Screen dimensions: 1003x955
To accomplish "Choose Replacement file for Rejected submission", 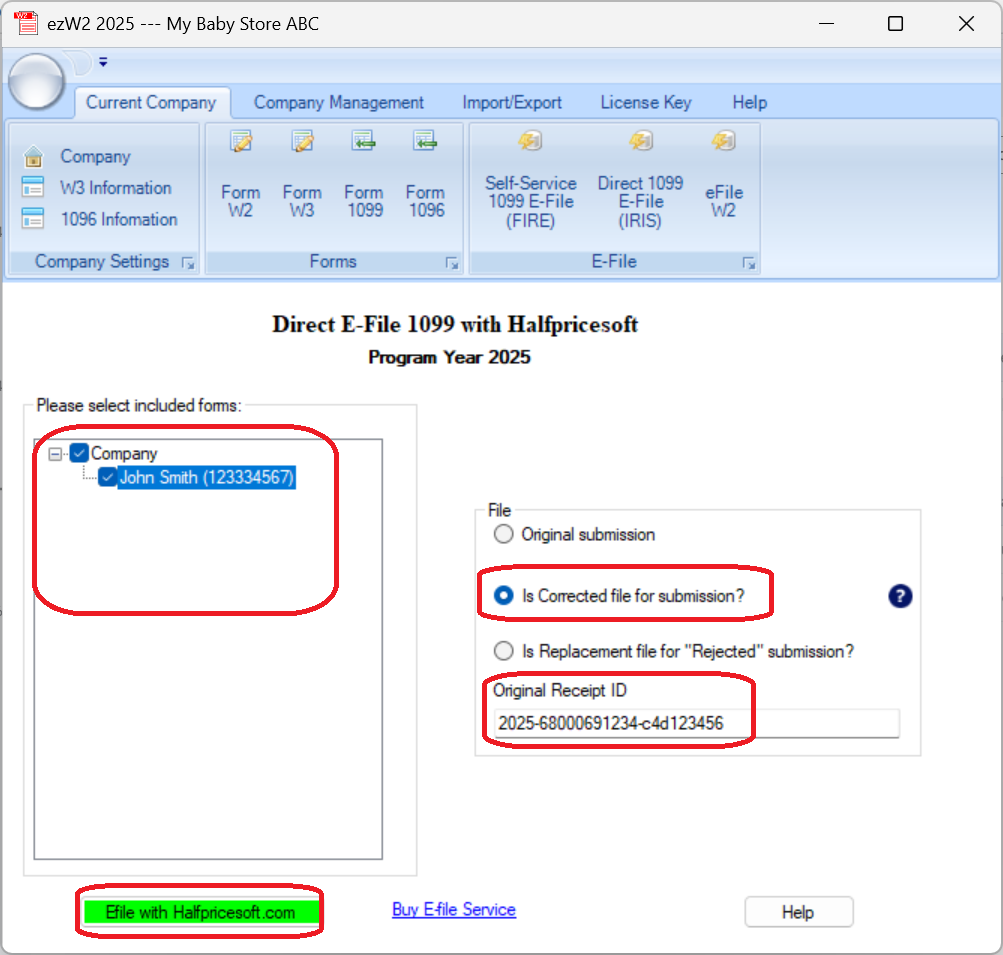I will (503, 651).
